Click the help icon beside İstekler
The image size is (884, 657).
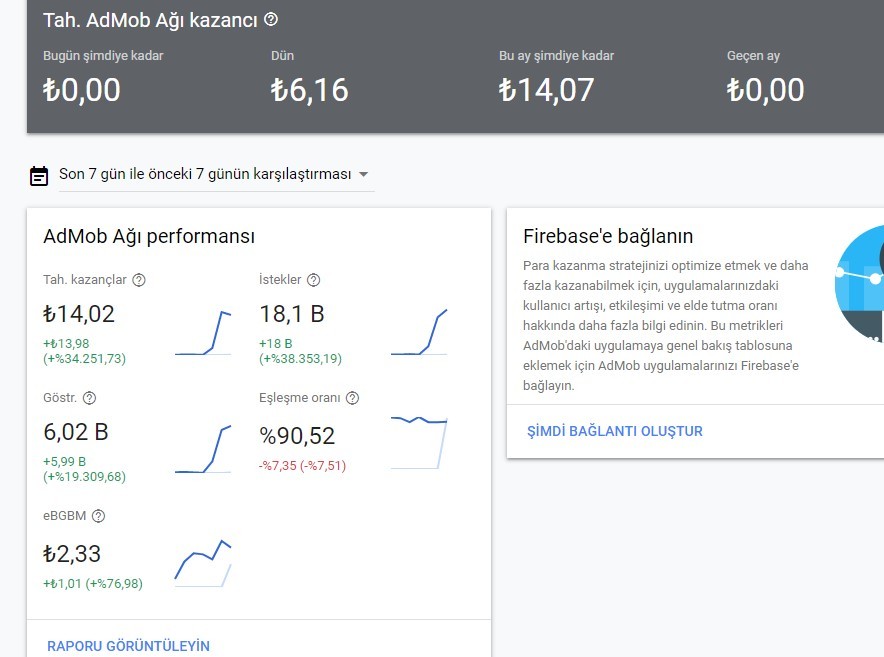[x=313, y=280]
